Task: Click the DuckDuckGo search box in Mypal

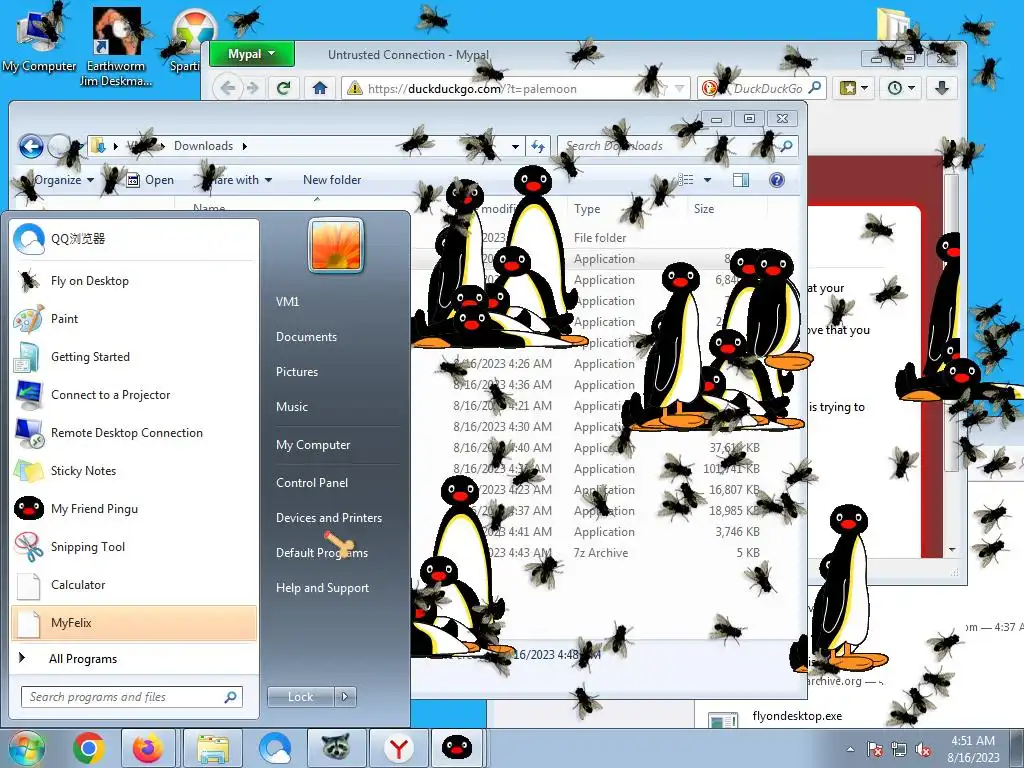Action: (762, 88)
